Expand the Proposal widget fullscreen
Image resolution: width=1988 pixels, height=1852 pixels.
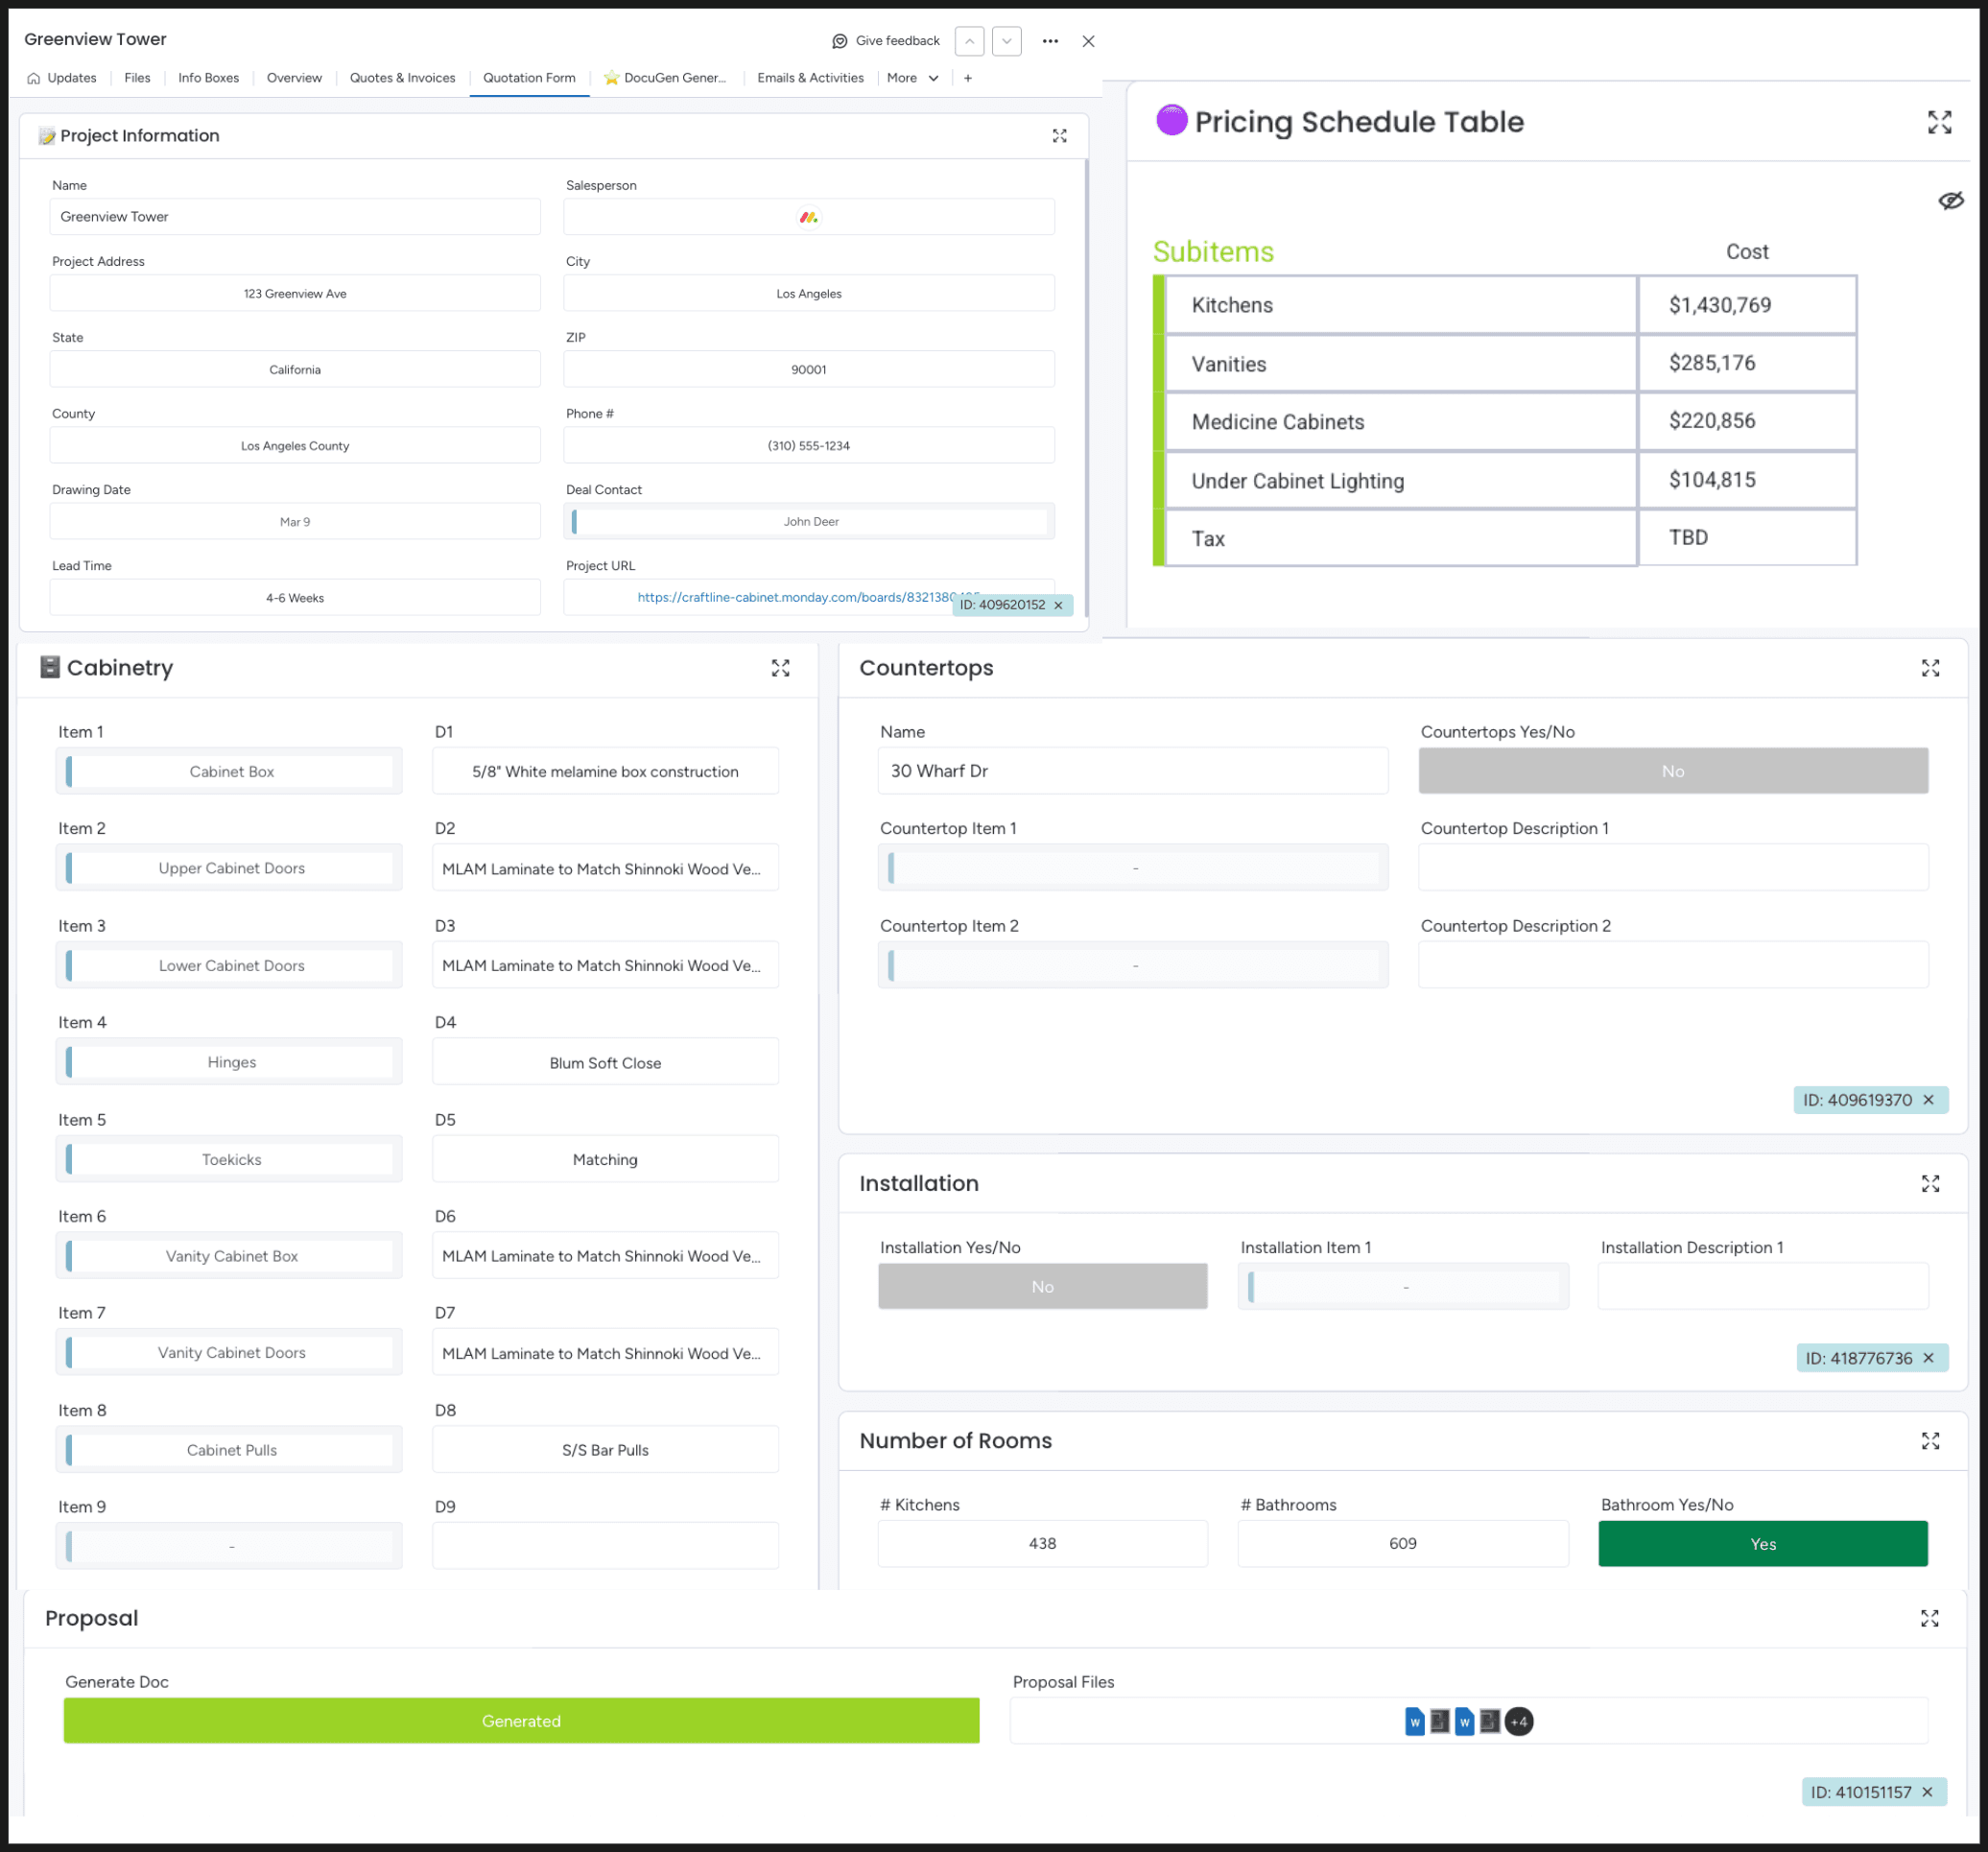1929,1619
